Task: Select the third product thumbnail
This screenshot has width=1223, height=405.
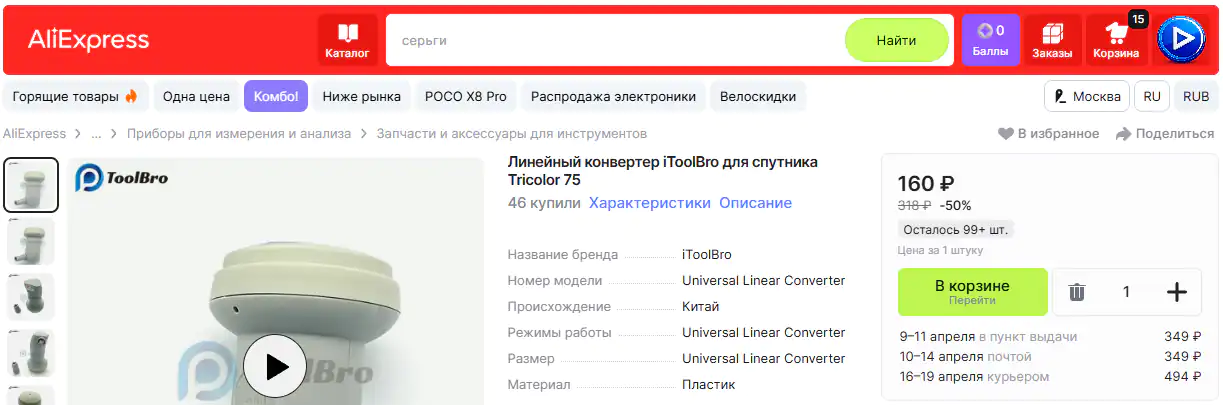Action: [31, 297]
